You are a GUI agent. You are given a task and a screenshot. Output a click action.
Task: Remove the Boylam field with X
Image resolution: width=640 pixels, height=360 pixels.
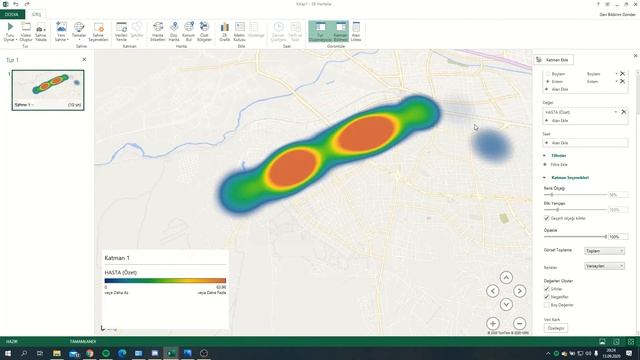pyautogui.click(x=622, y=74)
